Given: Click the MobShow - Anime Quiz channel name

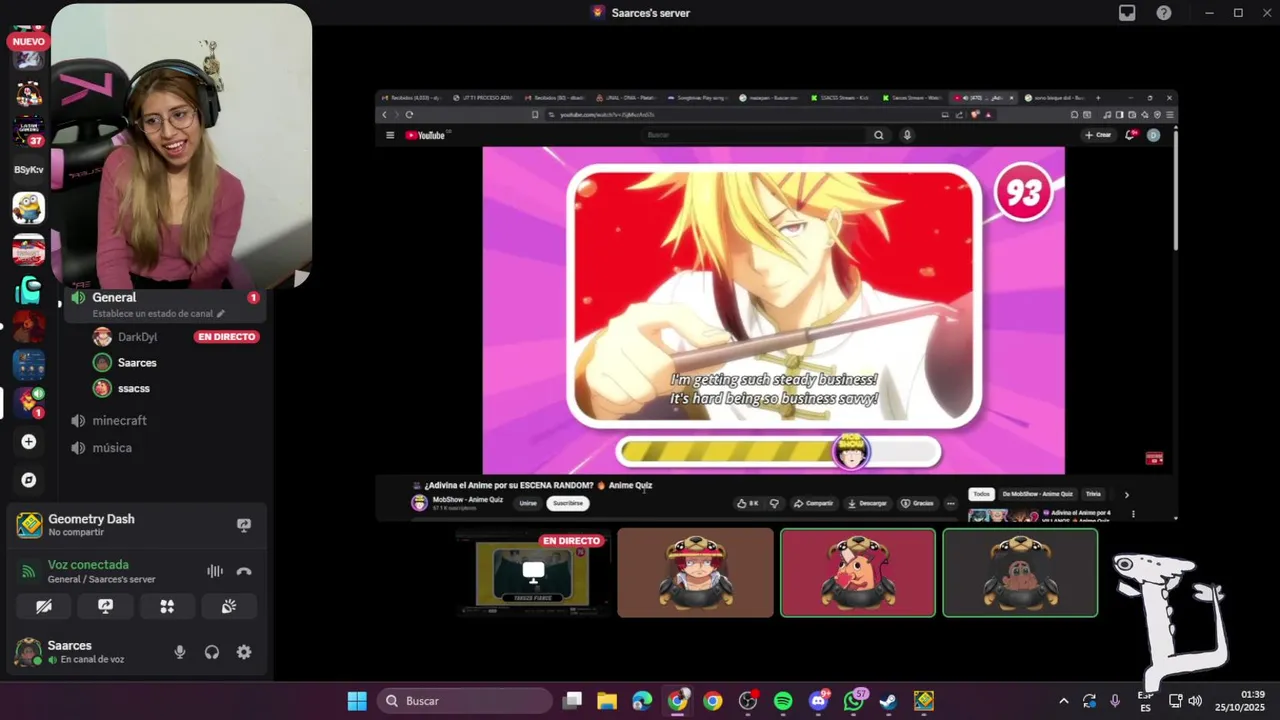Looking at the screenshot, I should tap(467, 499).
